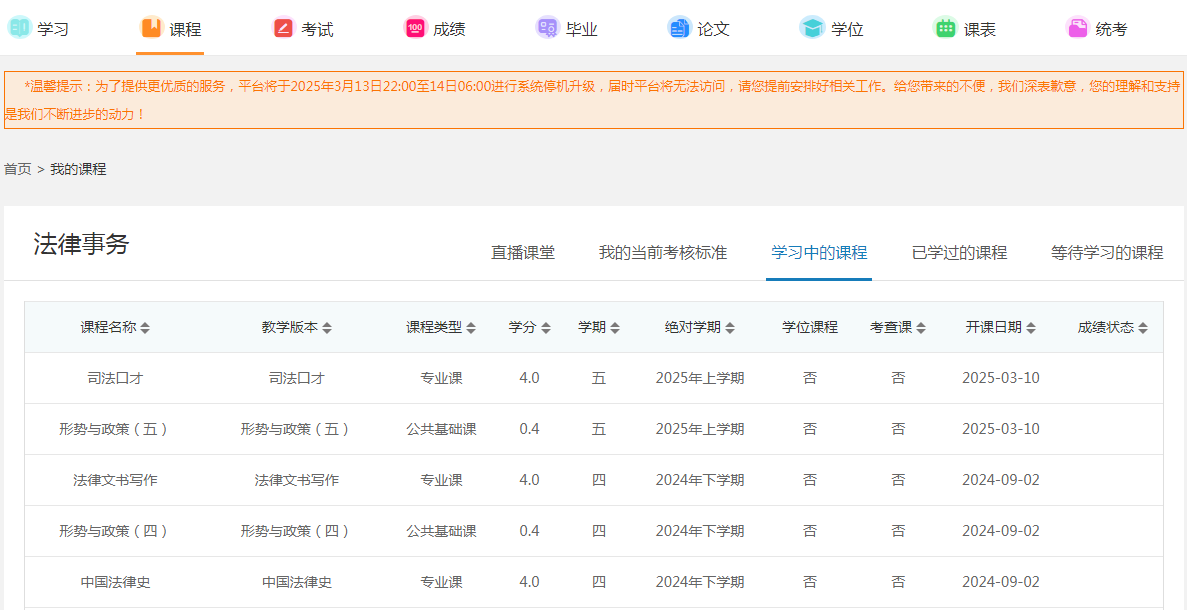Click the purple 毕业 icon

pyautogui.click(x=547, y=28)
